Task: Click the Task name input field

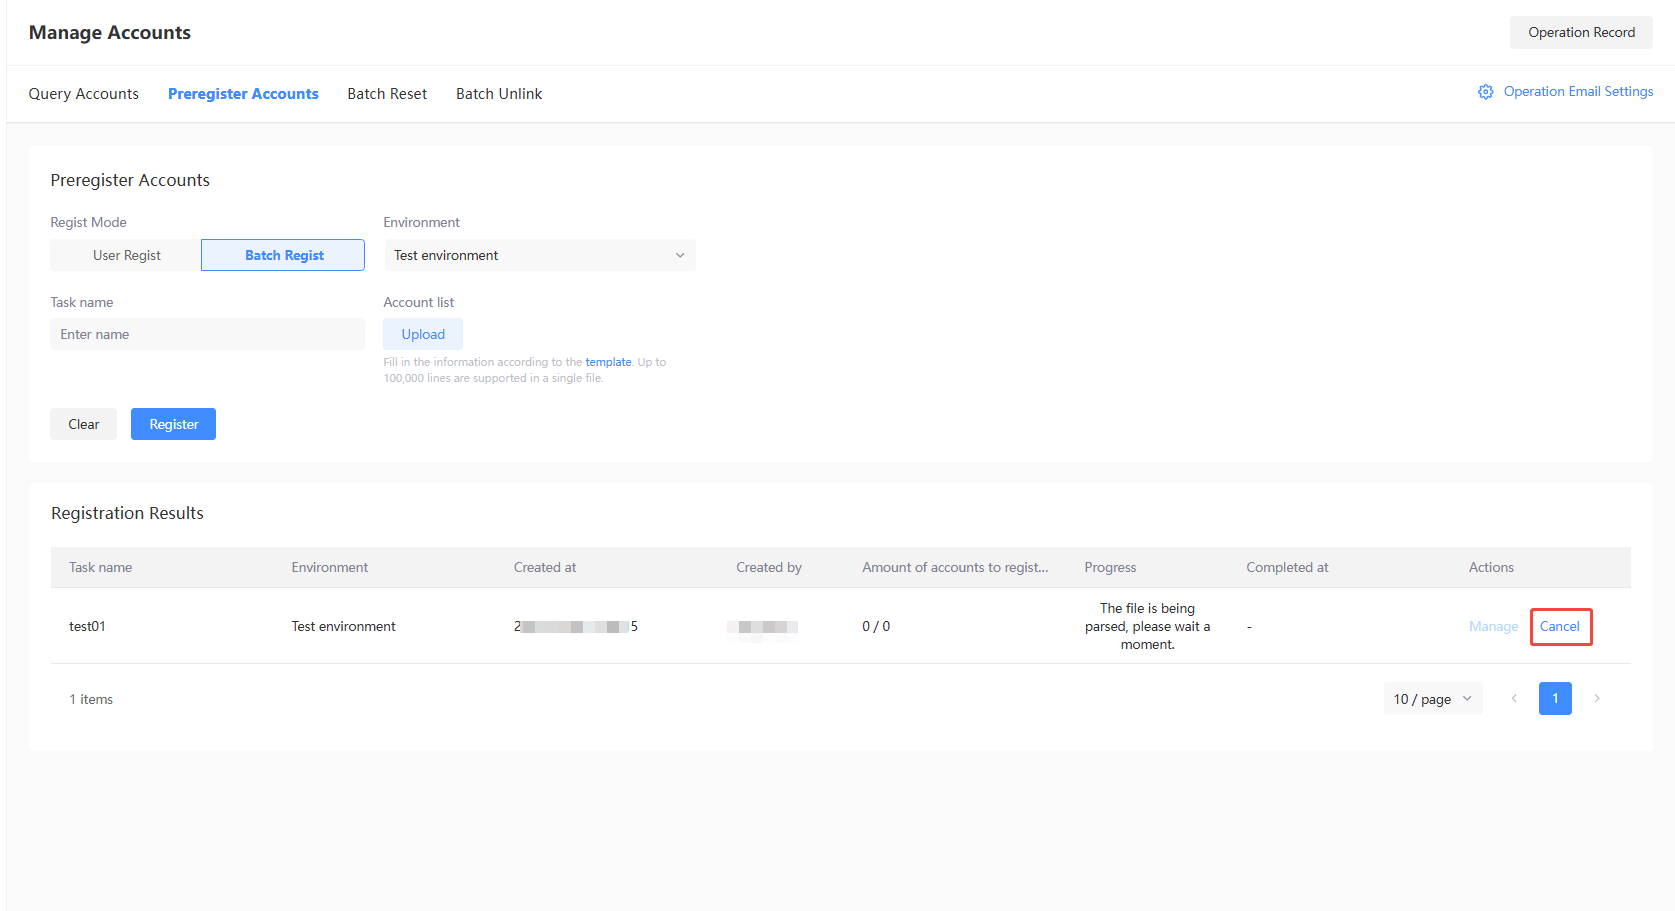Action: [207, 334]
